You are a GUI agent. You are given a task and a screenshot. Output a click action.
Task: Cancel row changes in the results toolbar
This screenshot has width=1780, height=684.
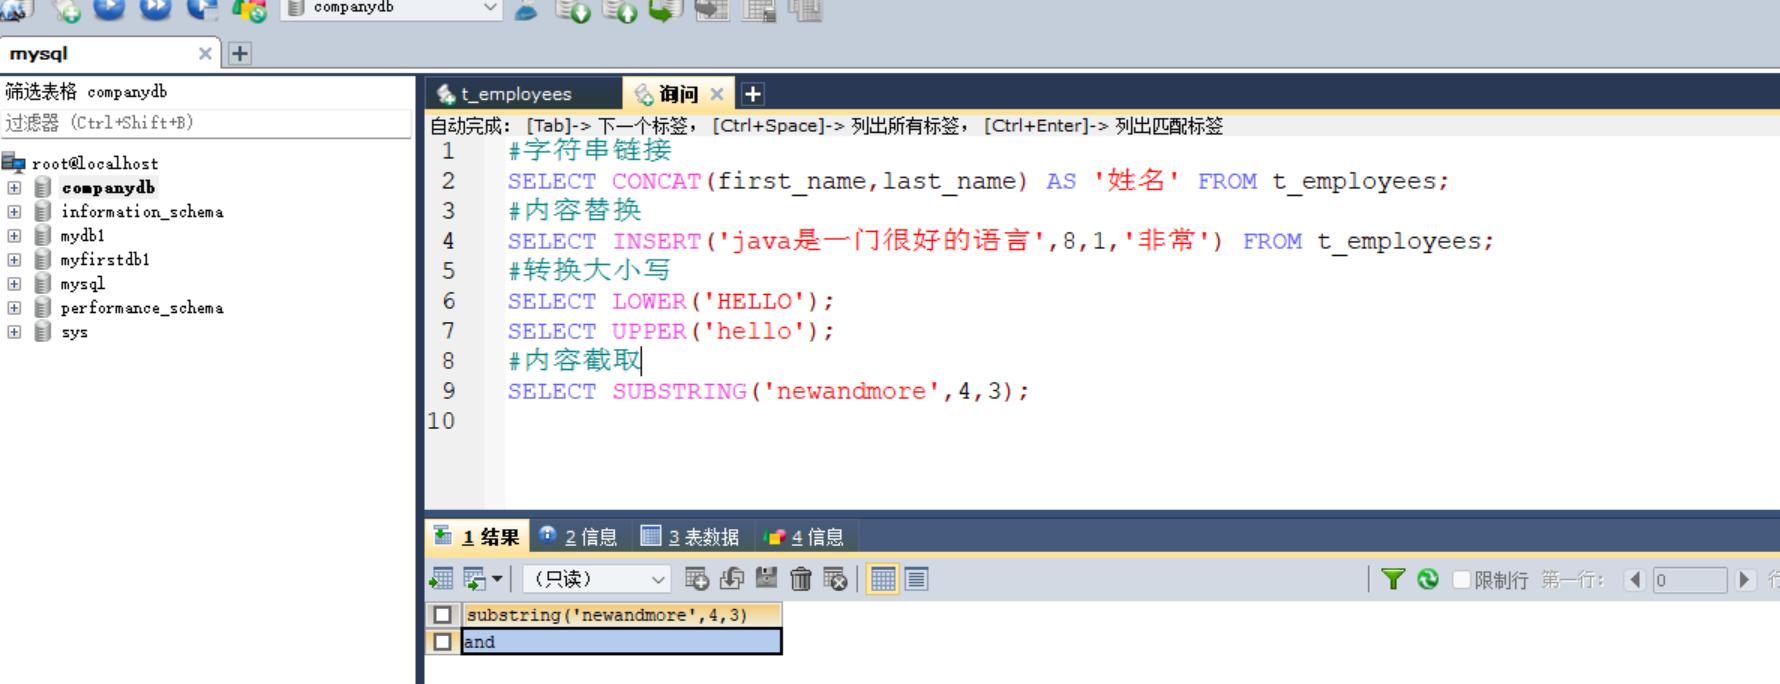[x=835, y=579]
